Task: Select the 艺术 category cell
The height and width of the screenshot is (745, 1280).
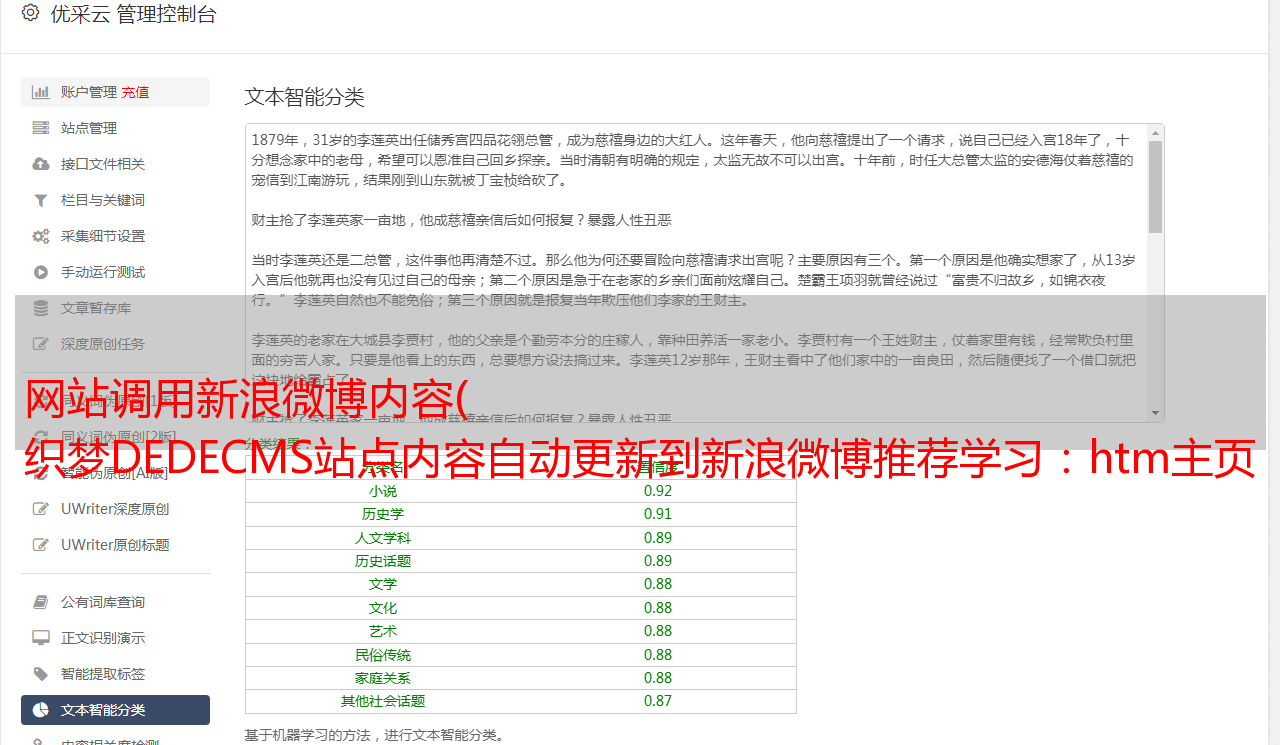Action: (383, 631)
